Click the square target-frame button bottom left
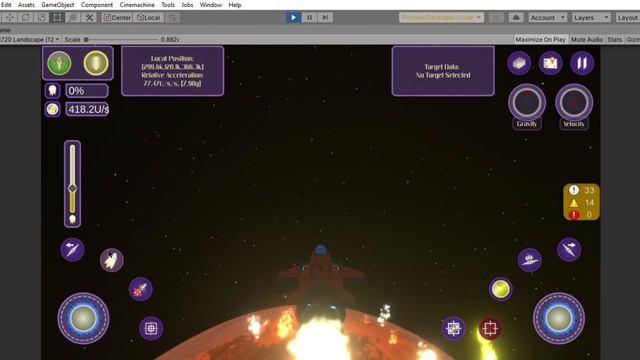This screenshot has width=640, height=360. pos(151,328)
